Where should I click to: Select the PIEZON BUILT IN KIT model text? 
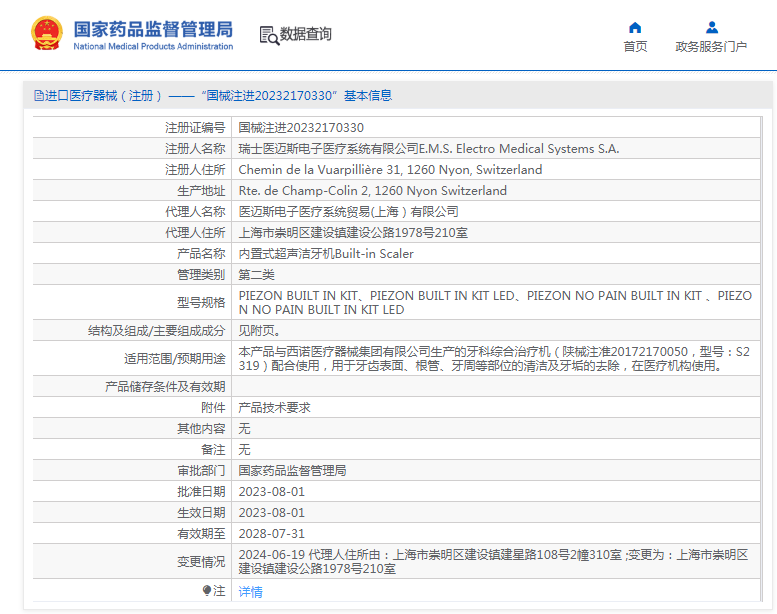(495, 302)
